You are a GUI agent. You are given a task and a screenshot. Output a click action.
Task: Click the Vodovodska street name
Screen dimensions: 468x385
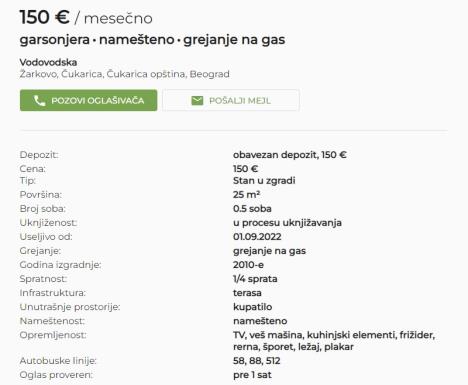[48, 62]
